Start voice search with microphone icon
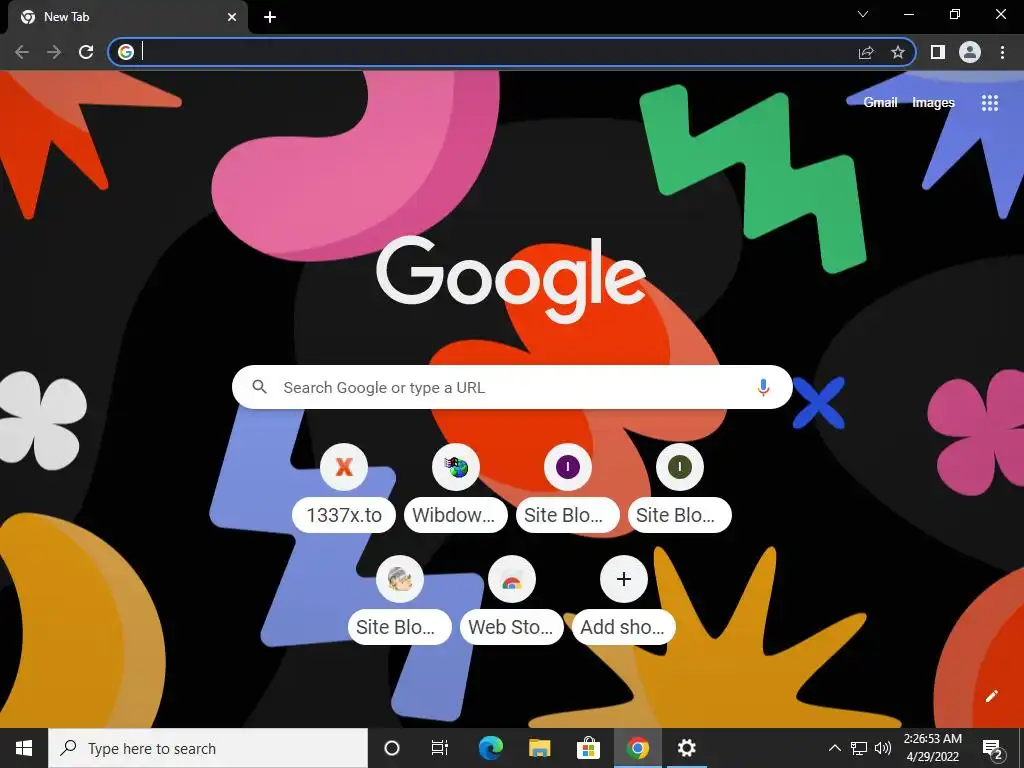 click(763, 387)
